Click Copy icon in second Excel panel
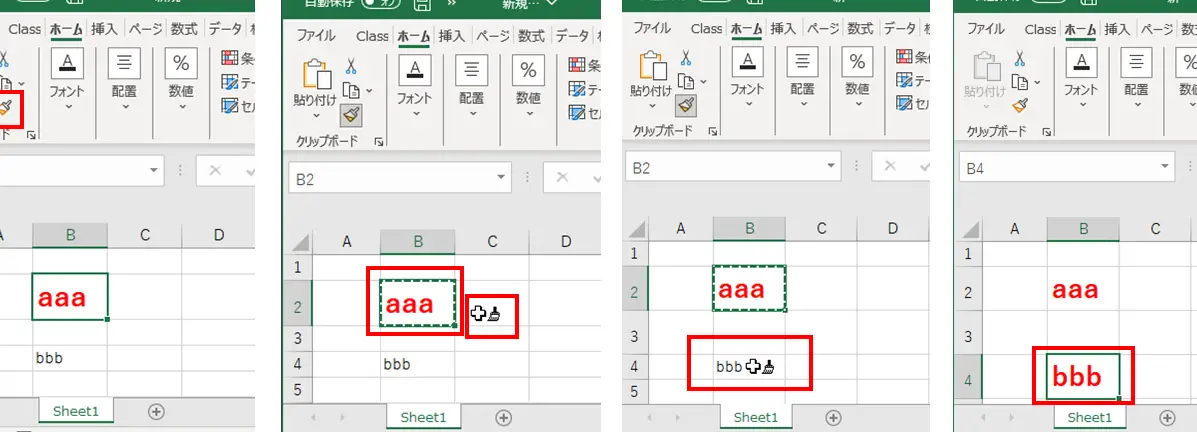Image resolution: width=1197 pixels, height=432 pixels. tap(351, 90)
